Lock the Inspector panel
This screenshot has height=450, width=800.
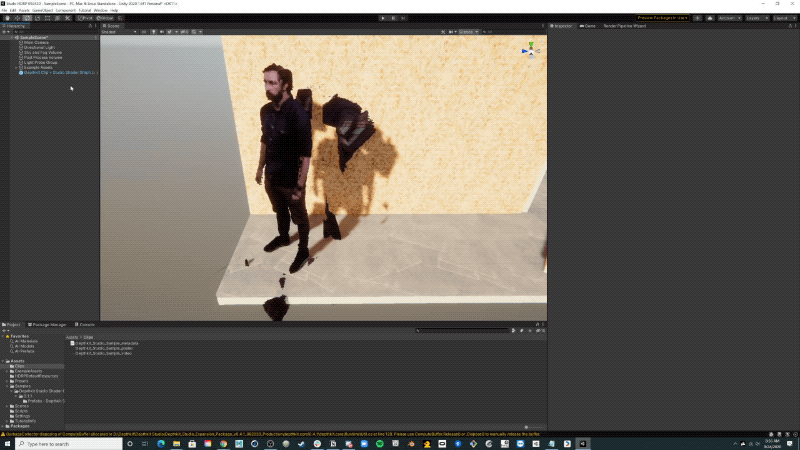pyautogui.click(x=791, y=26)
